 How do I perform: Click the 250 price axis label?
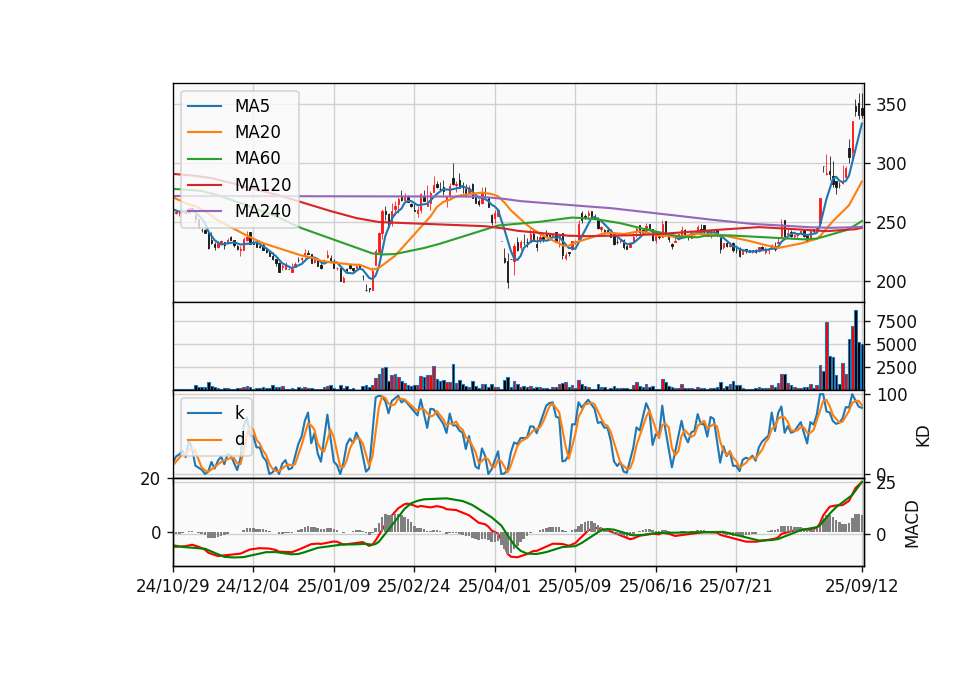(891, 223)
